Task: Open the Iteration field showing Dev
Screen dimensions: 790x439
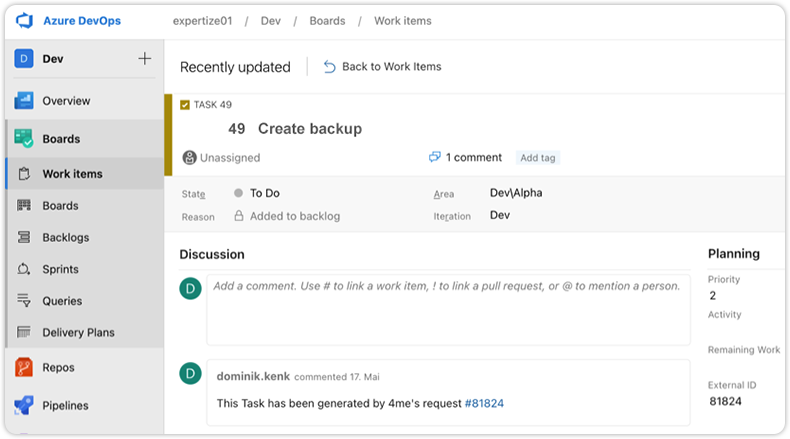Action: pyautogui.click(x=500, y=215)
